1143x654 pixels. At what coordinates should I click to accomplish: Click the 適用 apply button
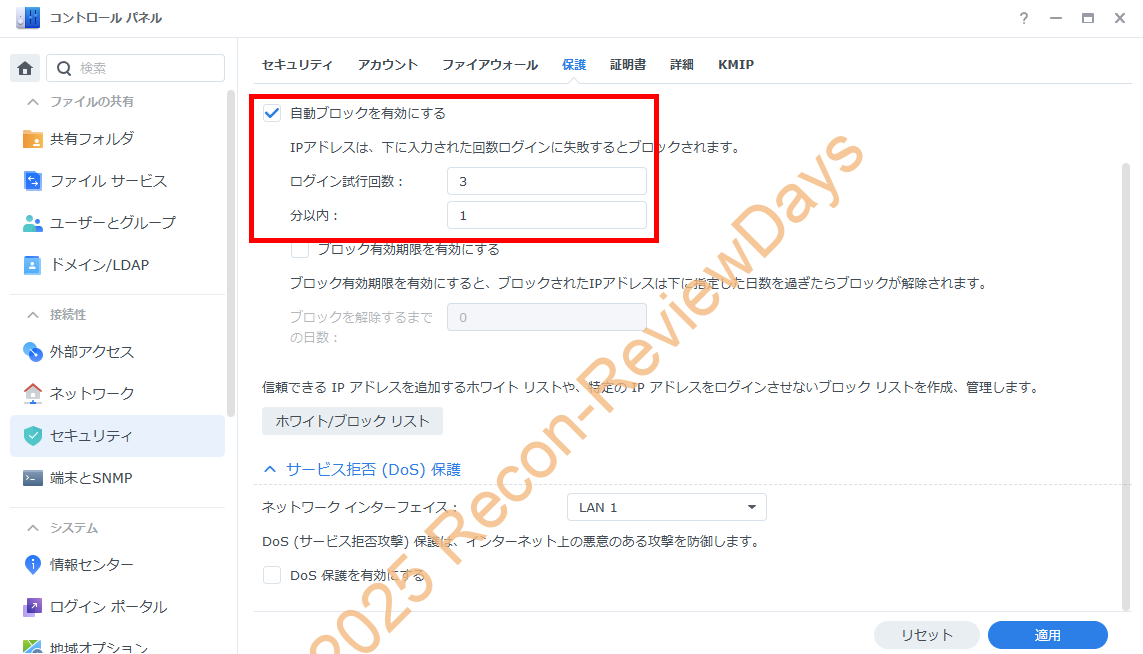(x=1047, y=635)
